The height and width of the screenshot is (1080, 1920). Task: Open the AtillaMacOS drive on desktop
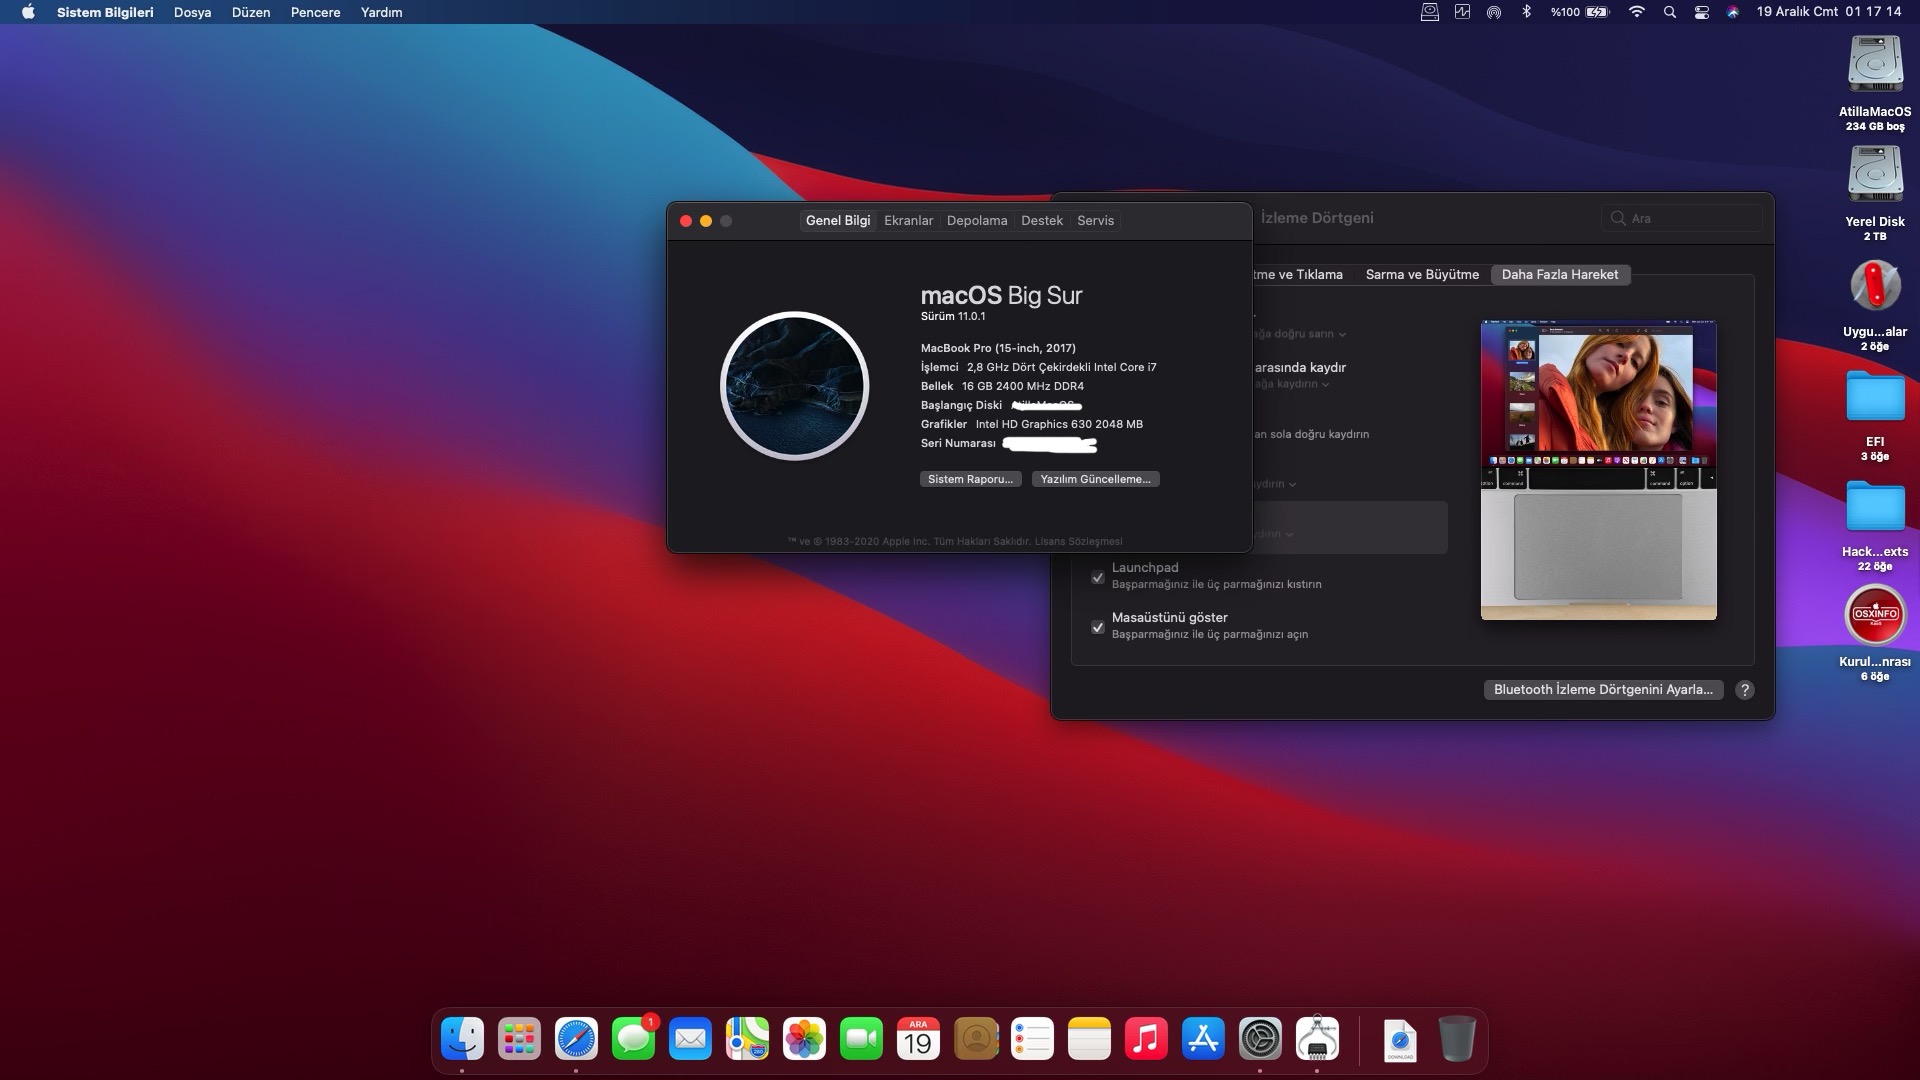click(x=1874, y=66)
